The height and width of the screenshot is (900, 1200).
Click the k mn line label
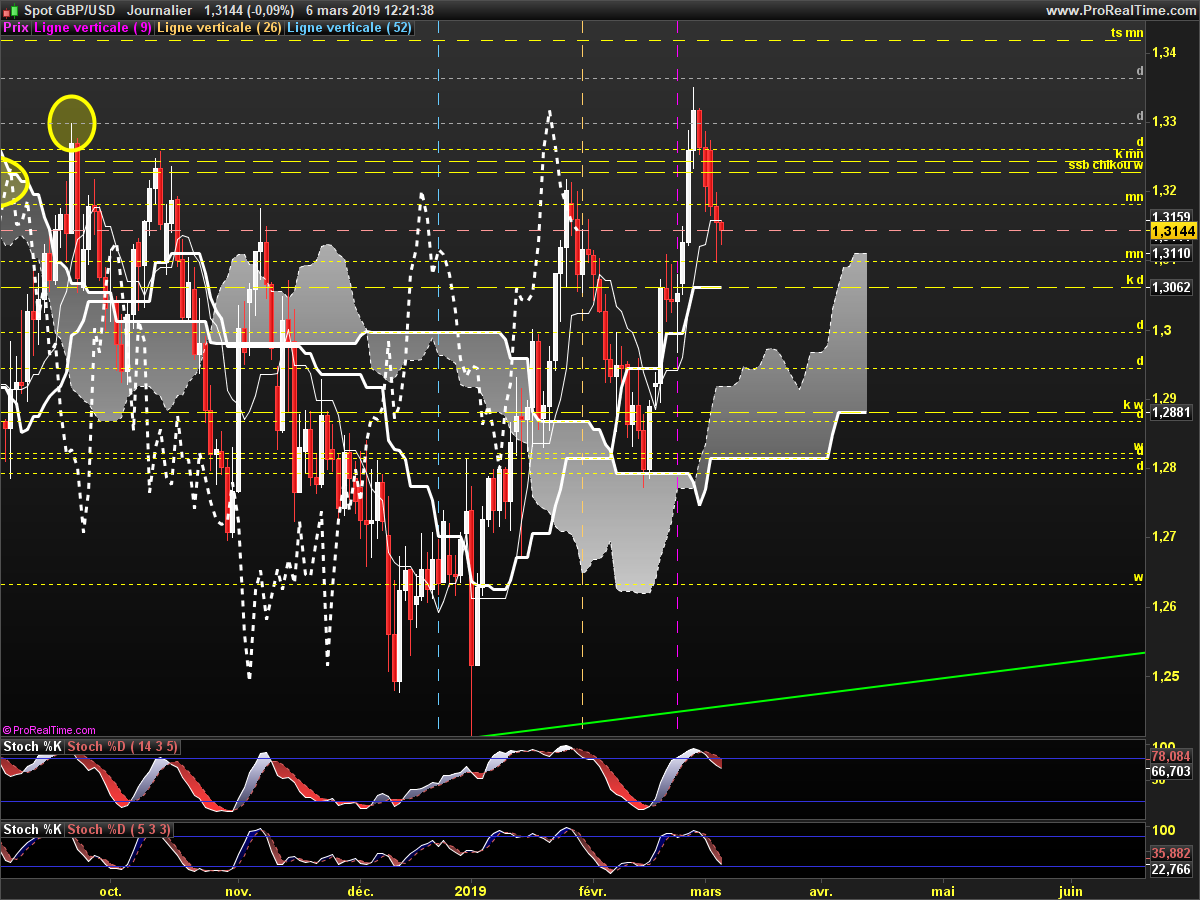pos(1129,154)
